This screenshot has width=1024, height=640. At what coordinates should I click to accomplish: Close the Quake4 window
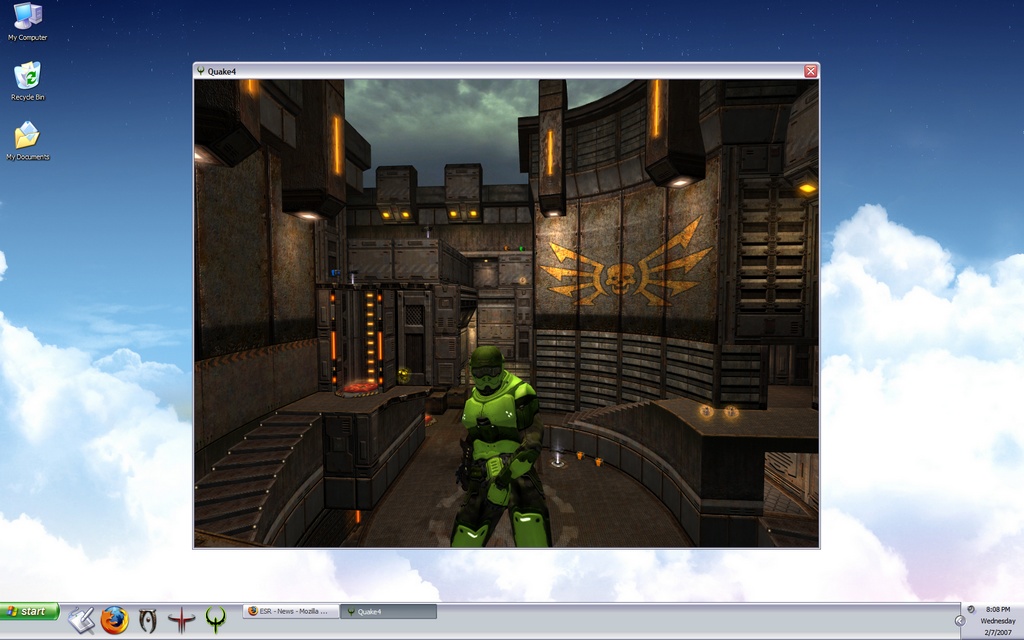point(811,71)
